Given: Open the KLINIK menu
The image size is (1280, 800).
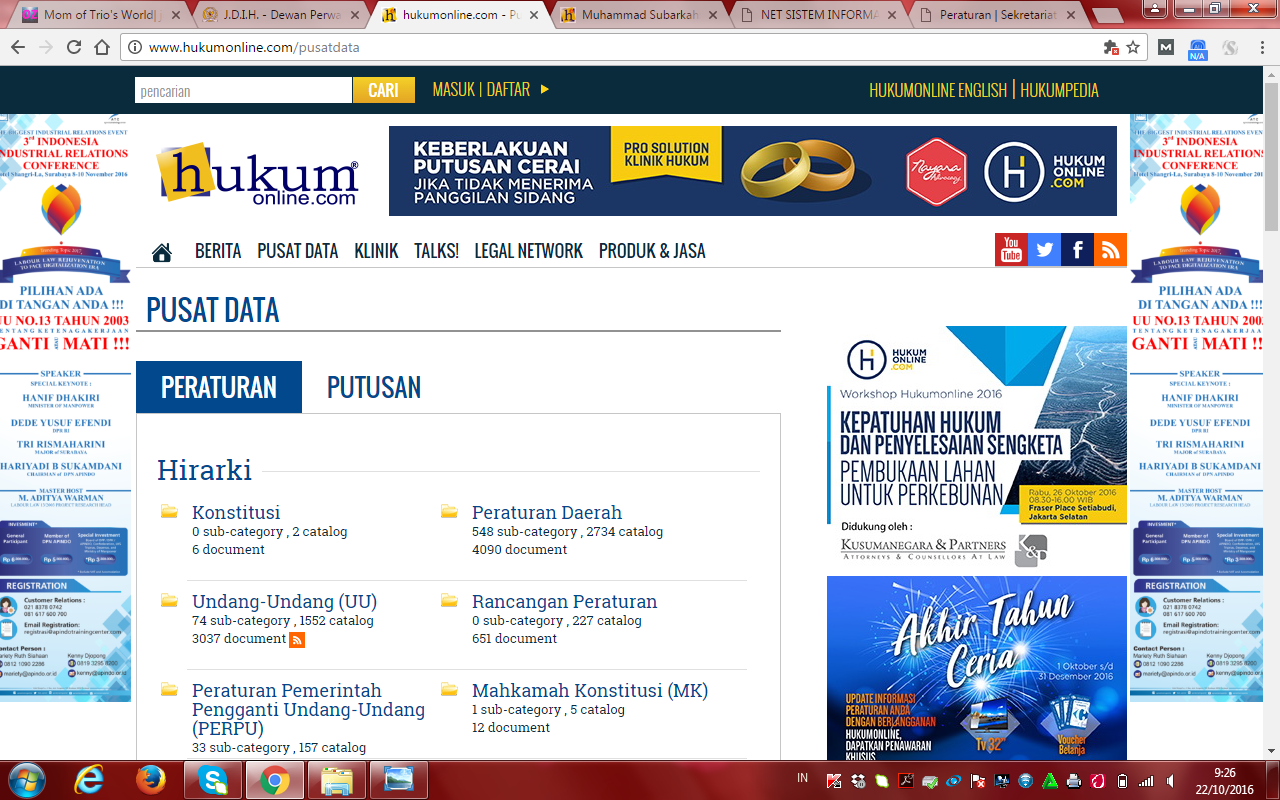Looking at the screenshot, I should [376, 251].
